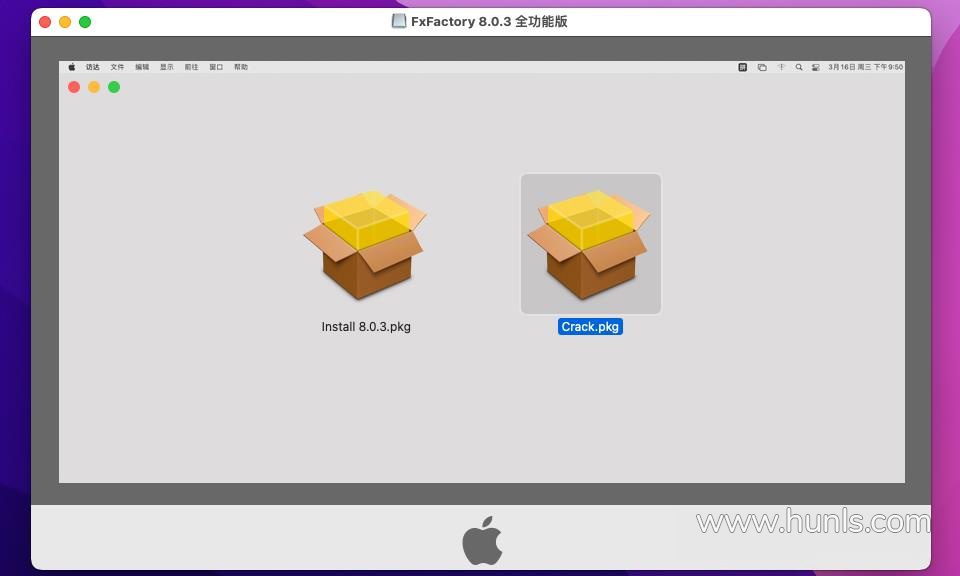The width and height of the screenshot is (960, 576).
Task: Click the screen mirroring icon in menu bar
Action: pos(762,67)
